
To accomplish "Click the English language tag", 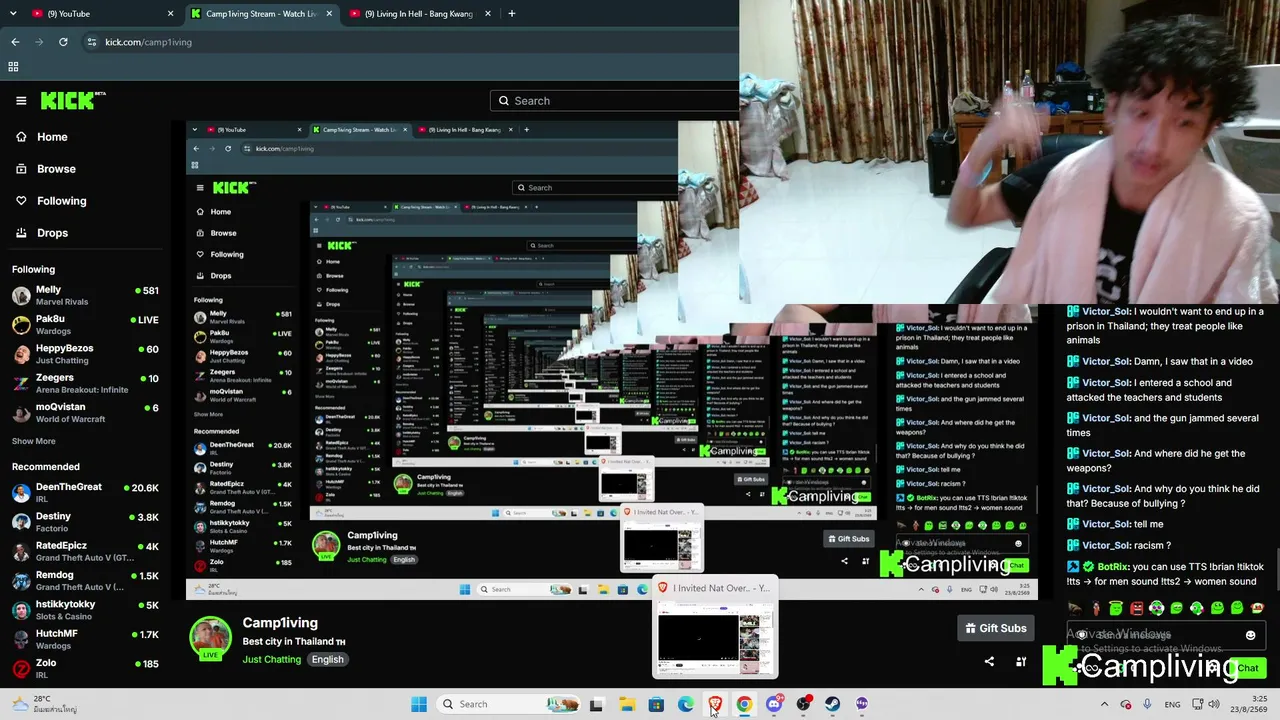I will tap(327, 660).
